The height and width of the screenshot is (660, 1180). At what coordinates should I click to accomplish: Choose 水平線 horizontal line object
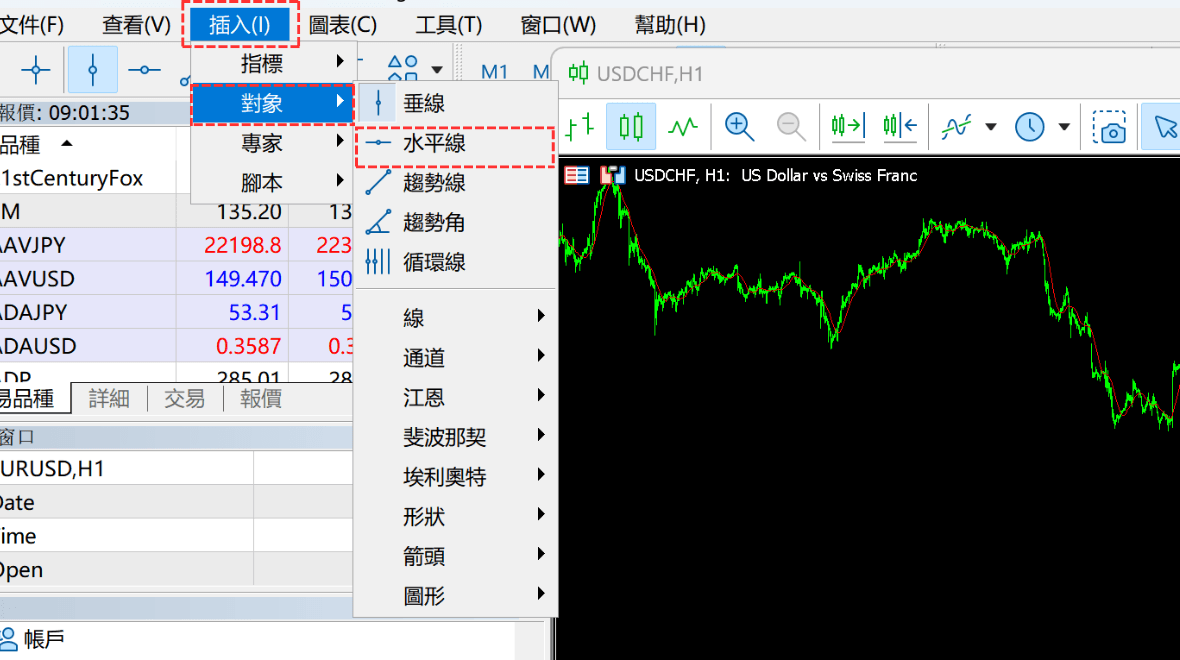[455, 143]
